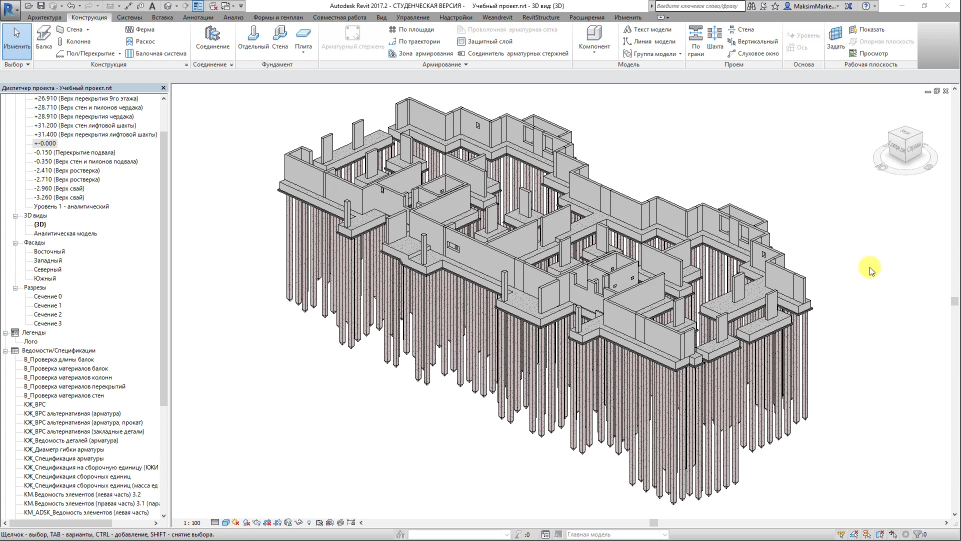Click the search keyword input field
This screenshot has height=541, width=961.
(x=700, y=7)
